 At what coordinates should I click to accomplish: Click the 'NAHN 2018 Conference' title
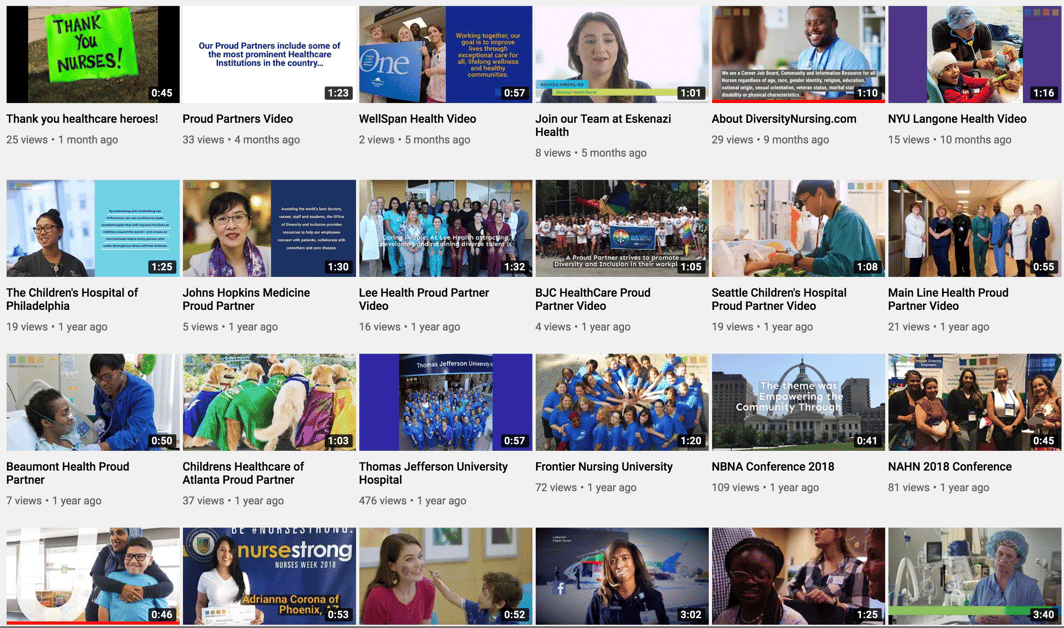(x=949, y=466)
